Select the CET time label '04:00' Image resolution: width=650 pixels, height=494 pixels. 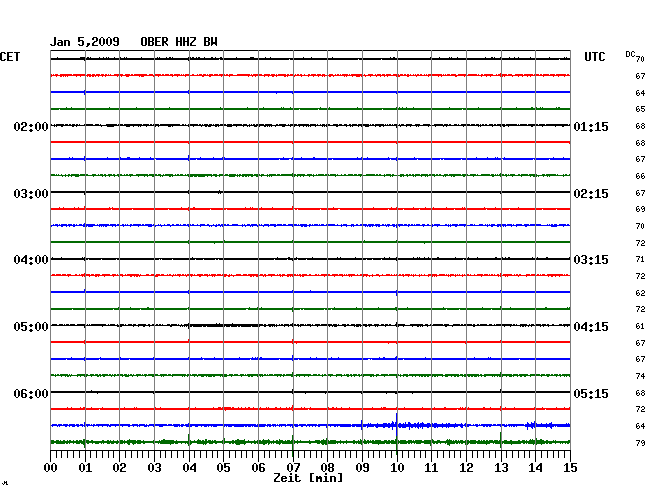pos(31,260)
